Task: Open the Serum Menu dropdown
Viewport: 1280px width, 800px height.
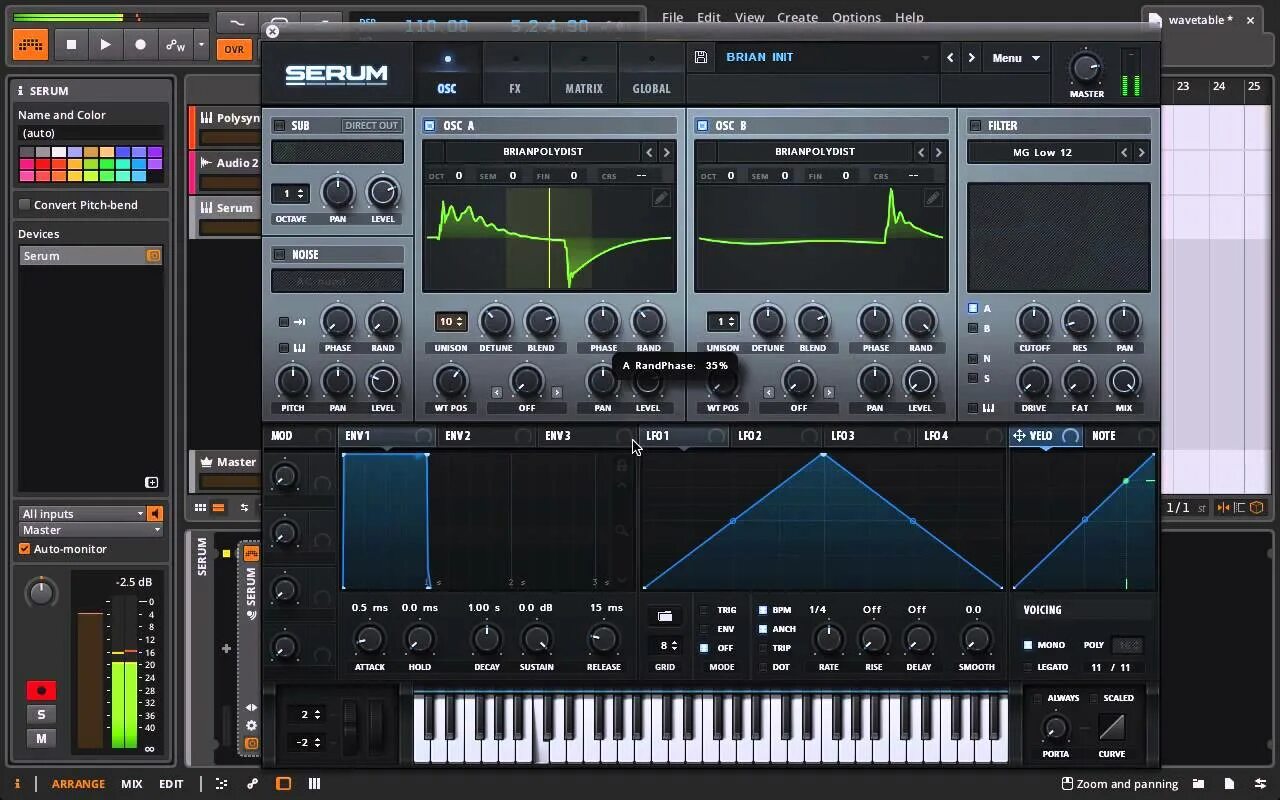Action: tap(1016, 58)
